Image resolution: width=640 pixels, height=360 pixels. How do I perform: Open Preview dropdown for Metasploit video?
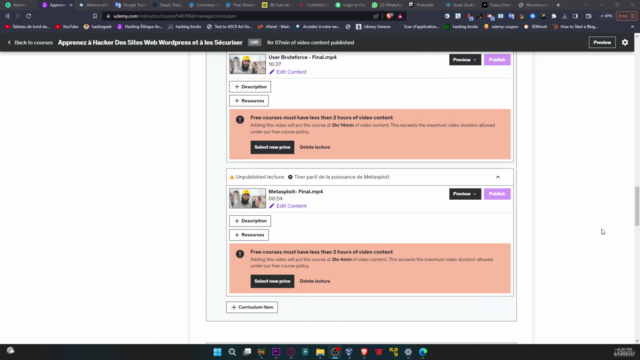click(465, 194)
